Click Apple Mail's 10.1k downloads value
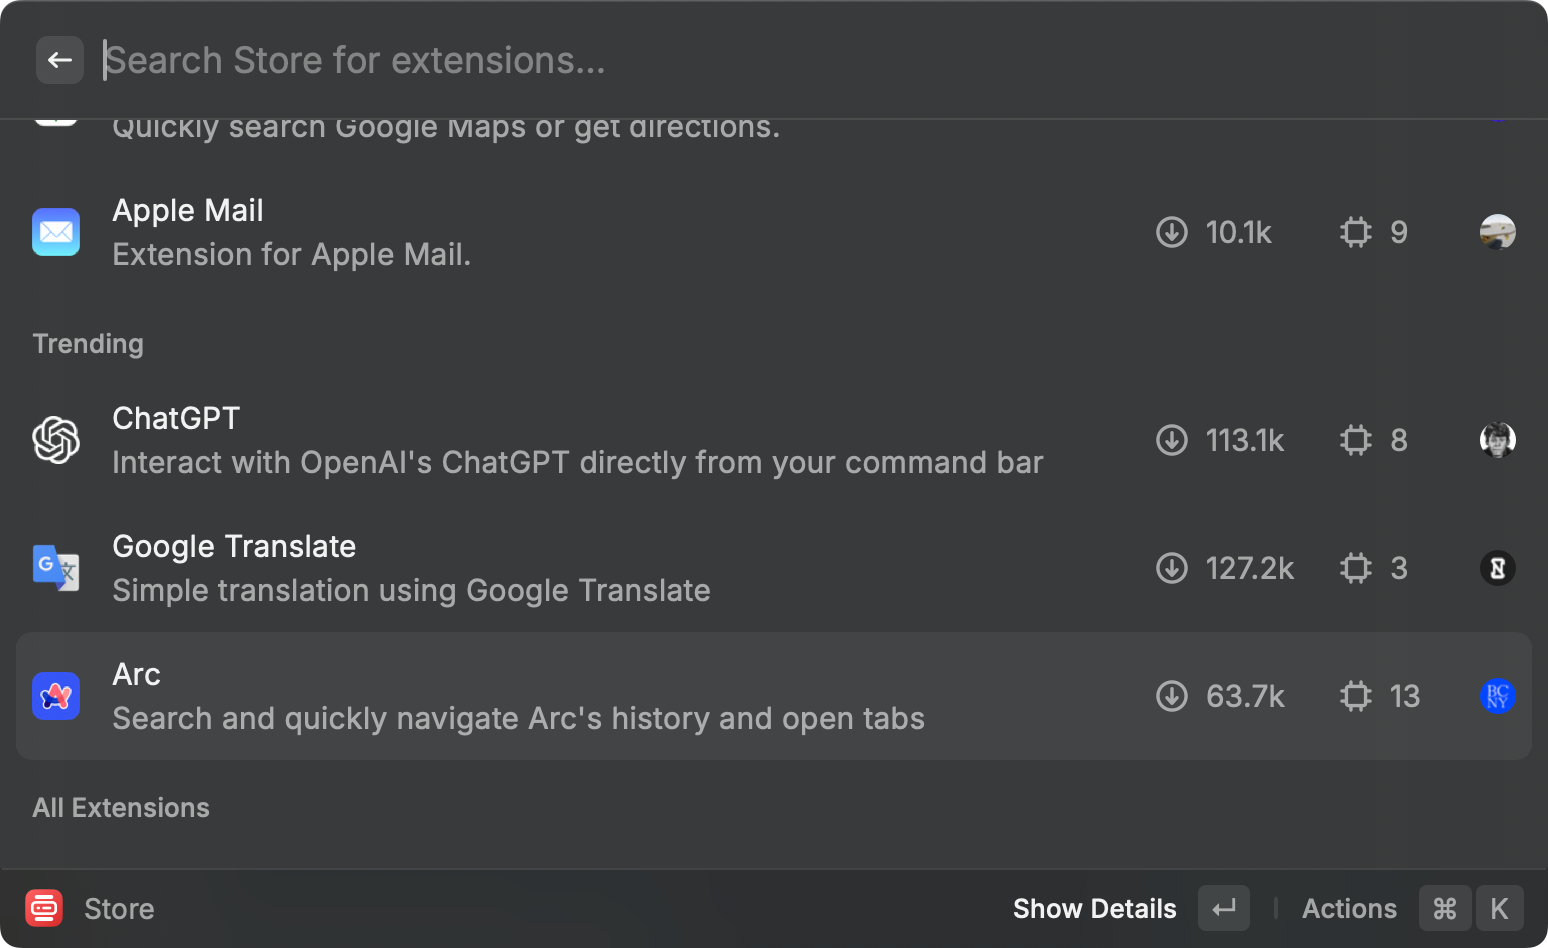This screenshot has height=948, width=1548. [x=1239, y=233]
